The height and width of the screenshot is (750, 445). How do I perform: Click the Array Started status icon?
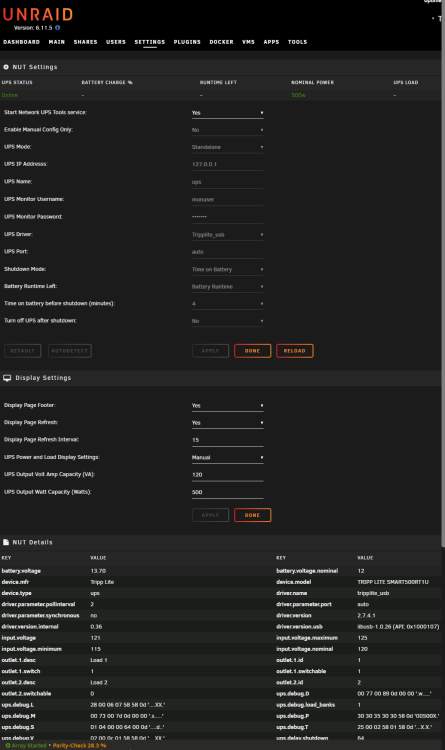[x=7, y=746]
